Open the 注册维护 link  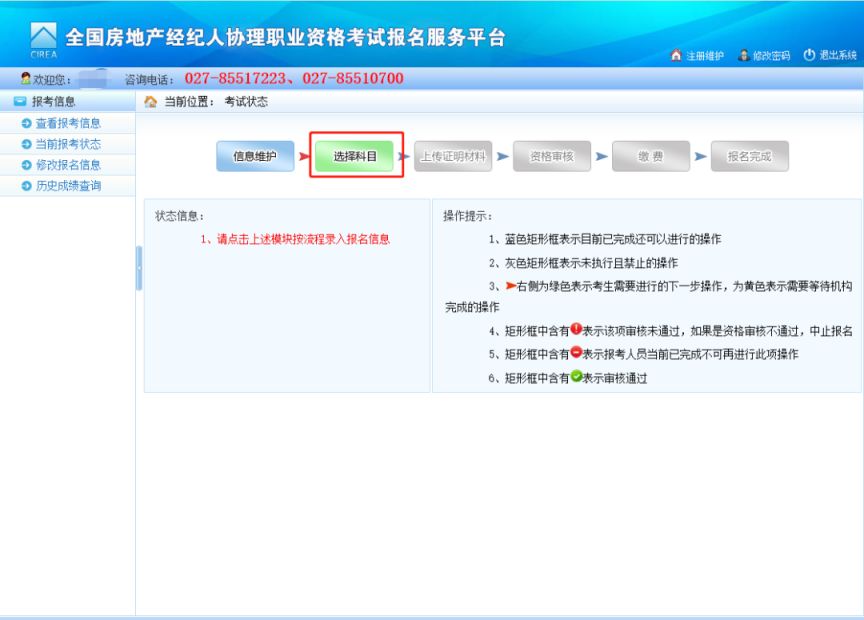[705, 56]
